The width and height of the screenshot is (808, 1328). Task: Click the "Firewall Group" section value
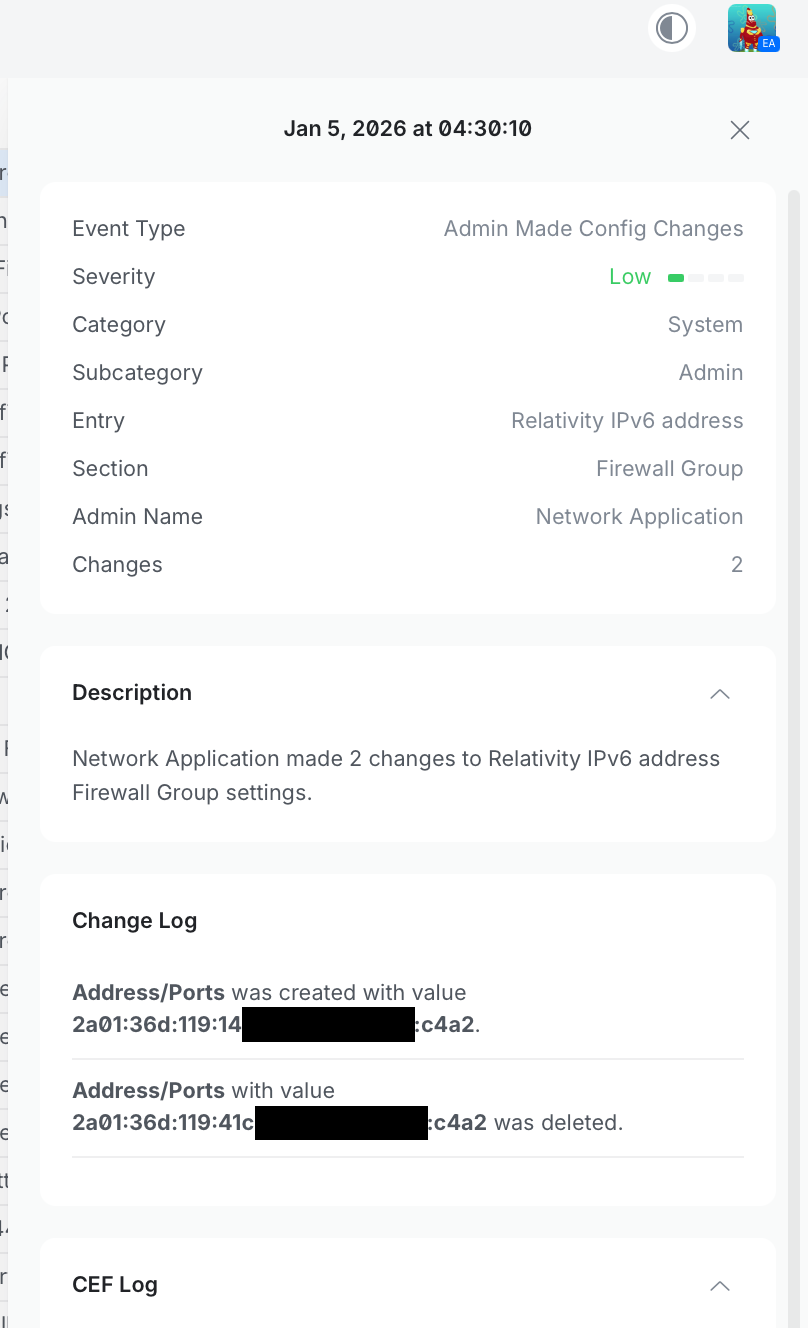[669, 469]
